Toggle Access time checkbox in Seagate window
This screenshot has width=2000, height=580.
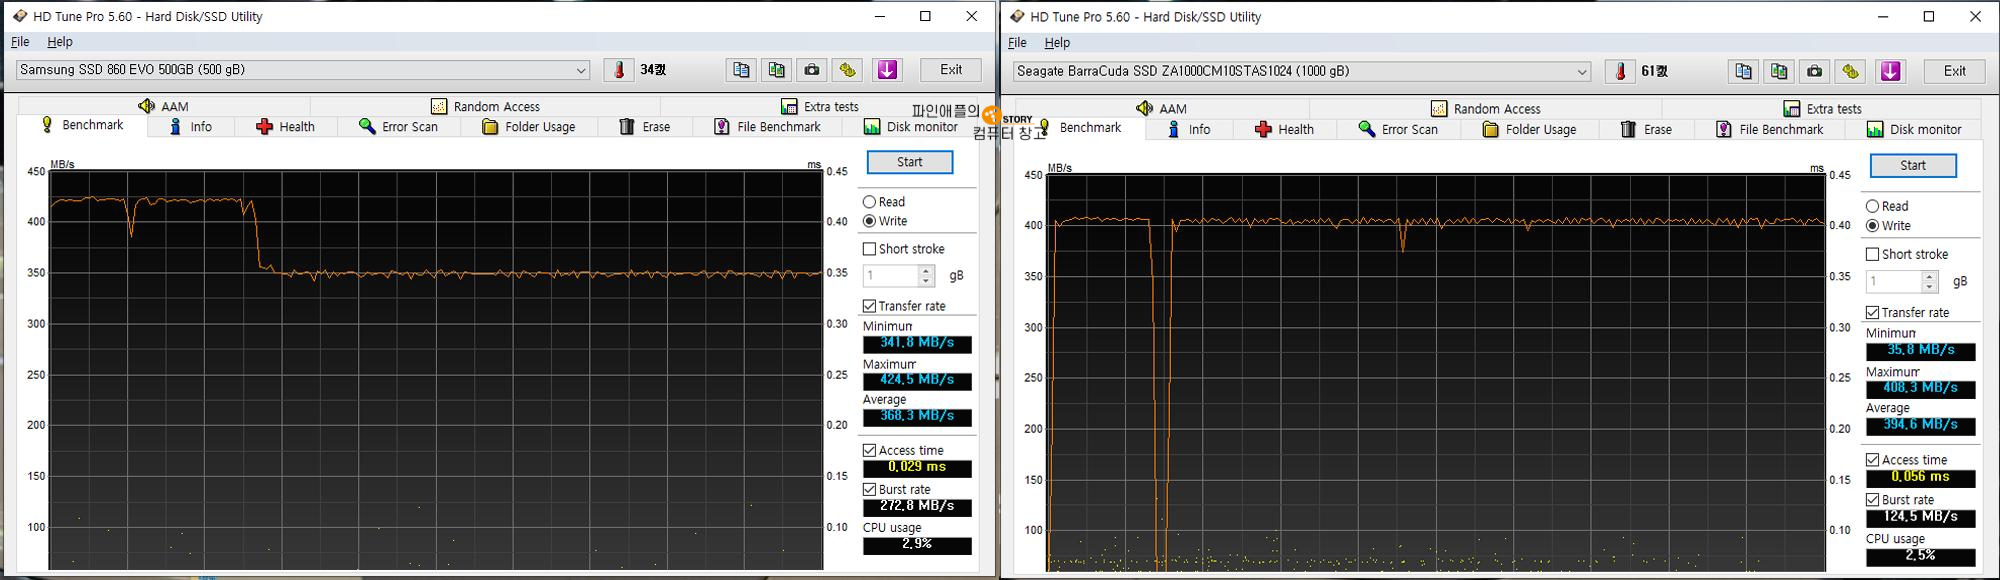[1872, 460]
